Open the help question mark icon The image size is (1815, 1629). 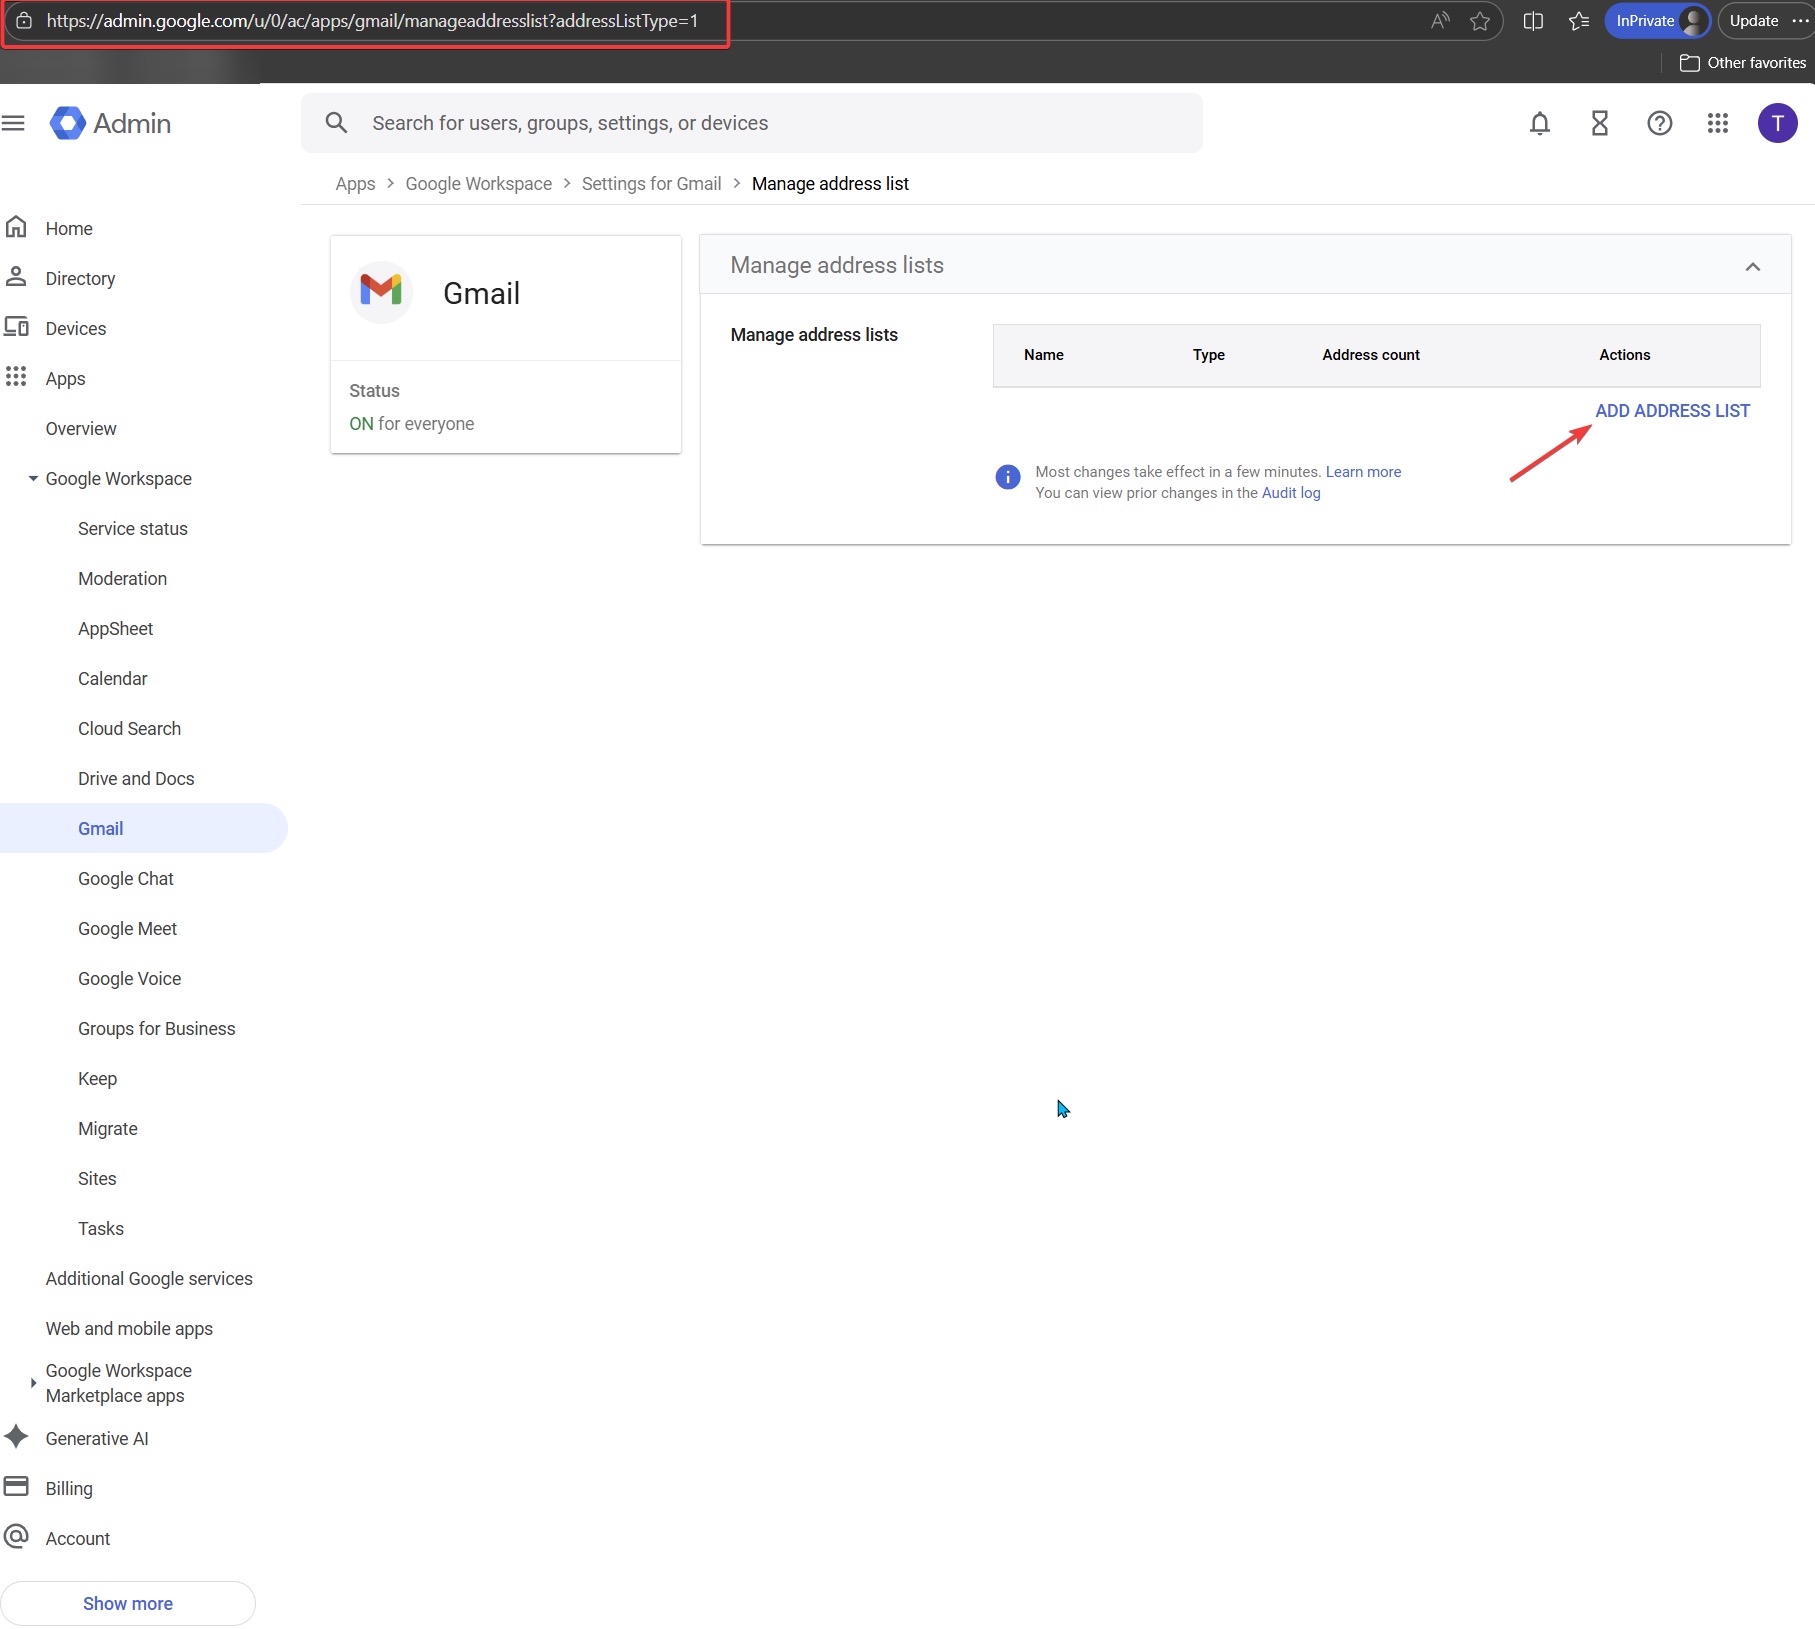[x=1660, y=123]
